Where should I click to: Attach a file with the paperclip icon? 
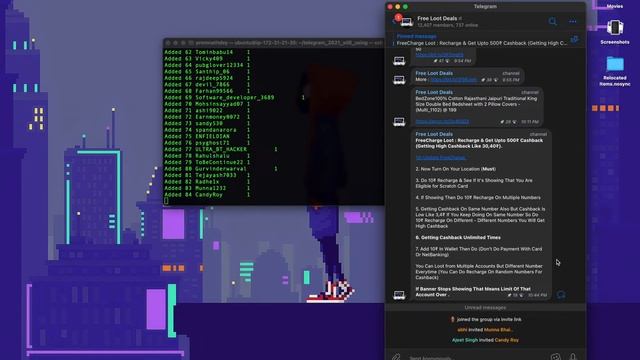coord(396,357)
